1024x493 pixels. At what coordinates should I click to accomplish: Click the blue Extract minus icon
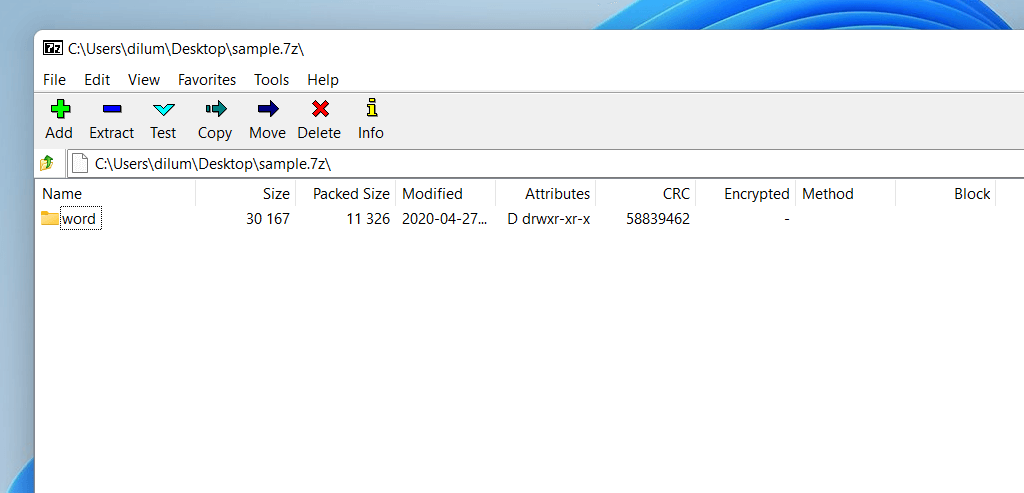tap(112, 109)
